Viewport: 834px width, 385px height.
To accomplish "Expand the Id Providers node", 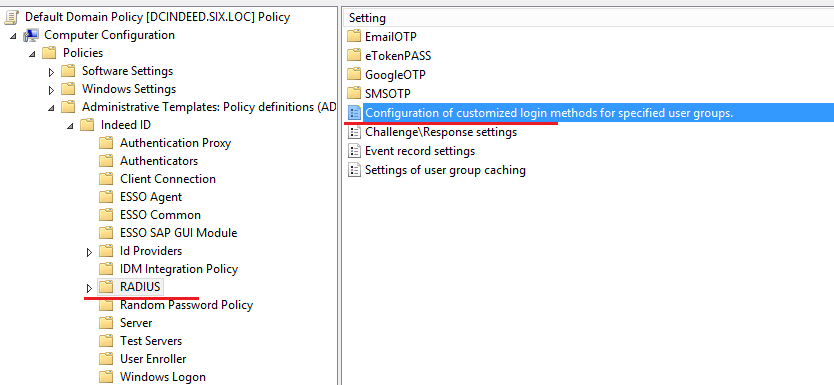I will click(x=89, y=252).
